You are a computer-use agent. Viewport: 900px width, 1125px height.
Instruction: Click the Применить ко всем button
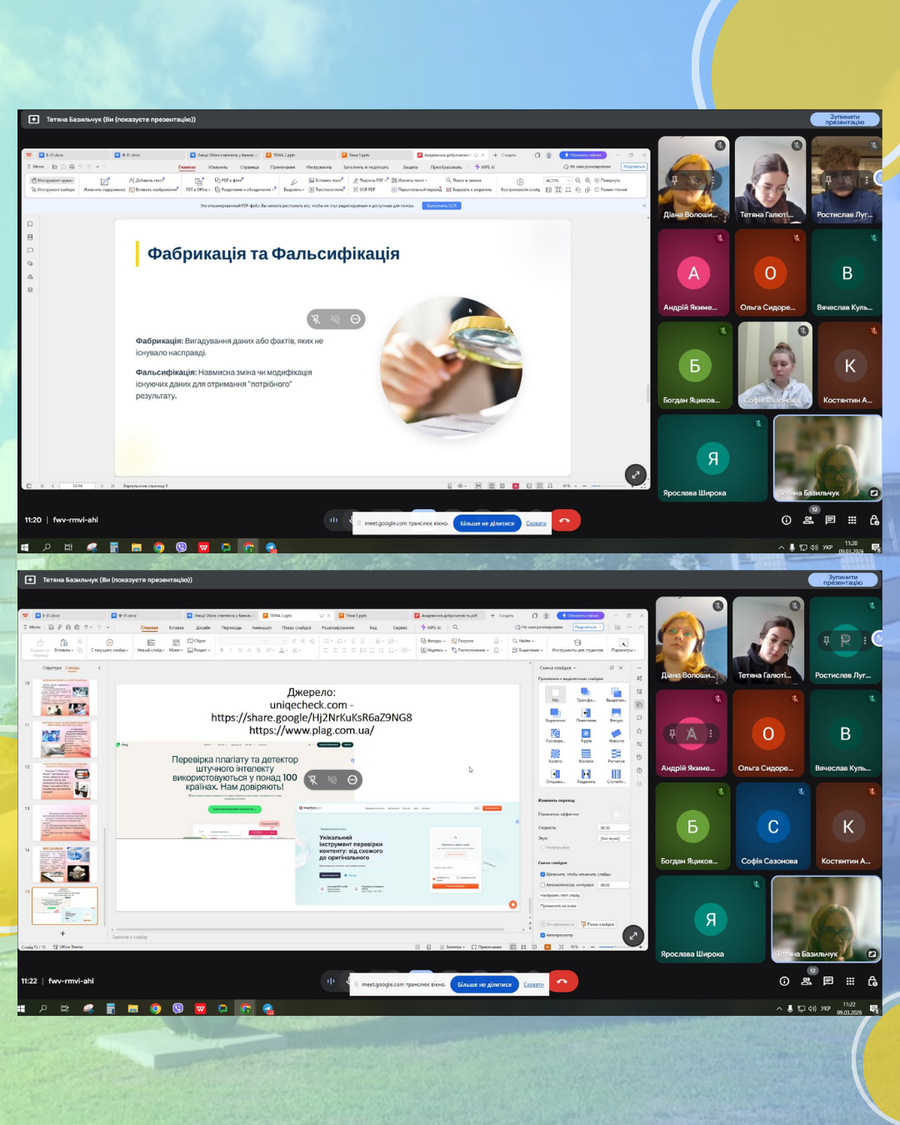click(x=556, y=905)
